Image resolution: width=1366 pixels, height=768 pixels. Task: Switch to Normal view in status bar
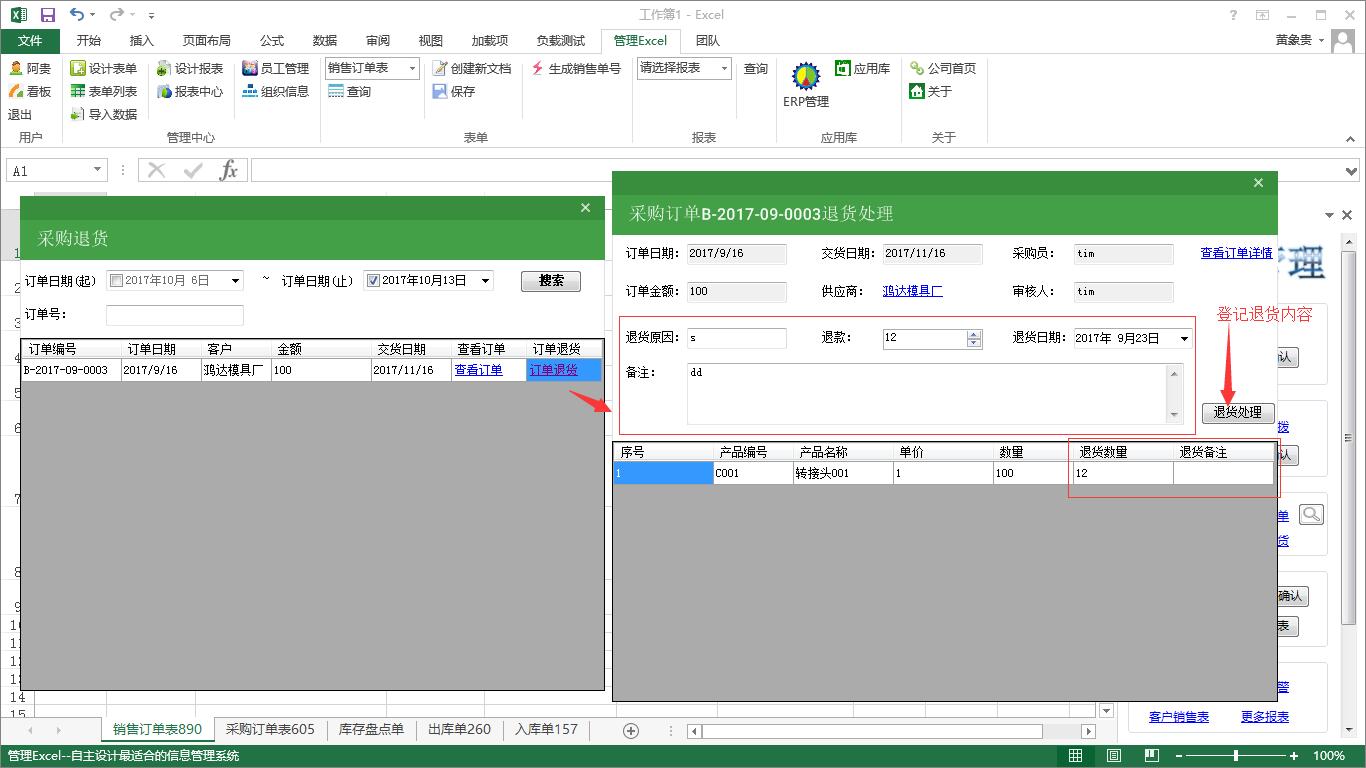(1075, 756)
